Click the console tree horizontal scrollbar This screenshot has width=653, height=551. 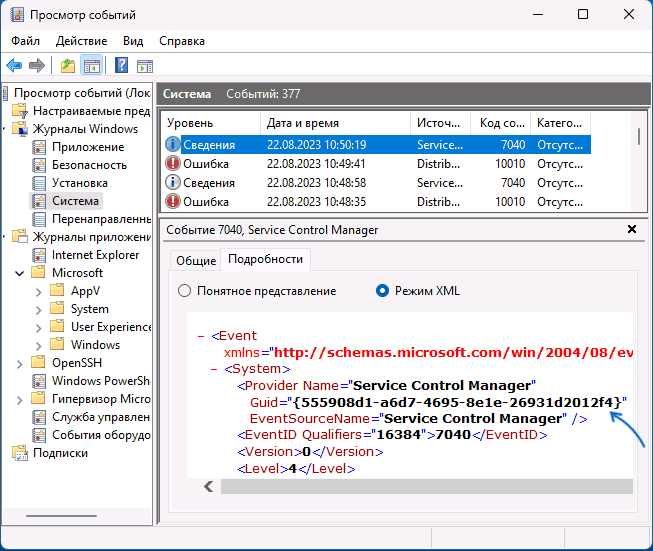pos(61,516)
